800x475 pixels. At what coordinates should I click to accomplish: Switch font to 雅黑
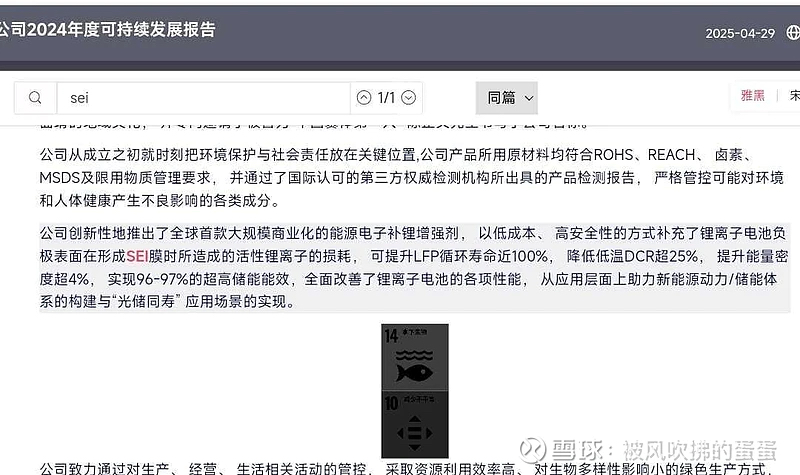(x=753, y=95)
